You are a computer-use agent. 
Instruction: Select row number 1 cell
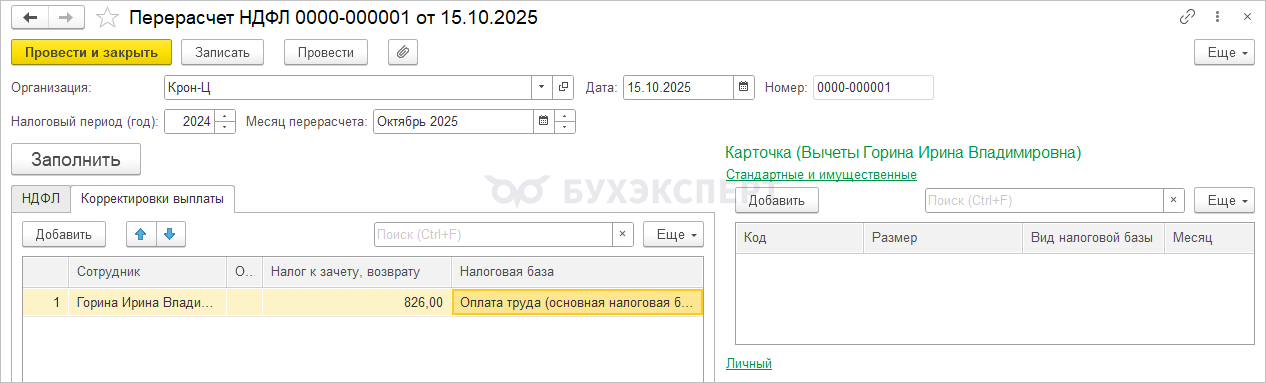pyautogui.click(x=45, y=303)
